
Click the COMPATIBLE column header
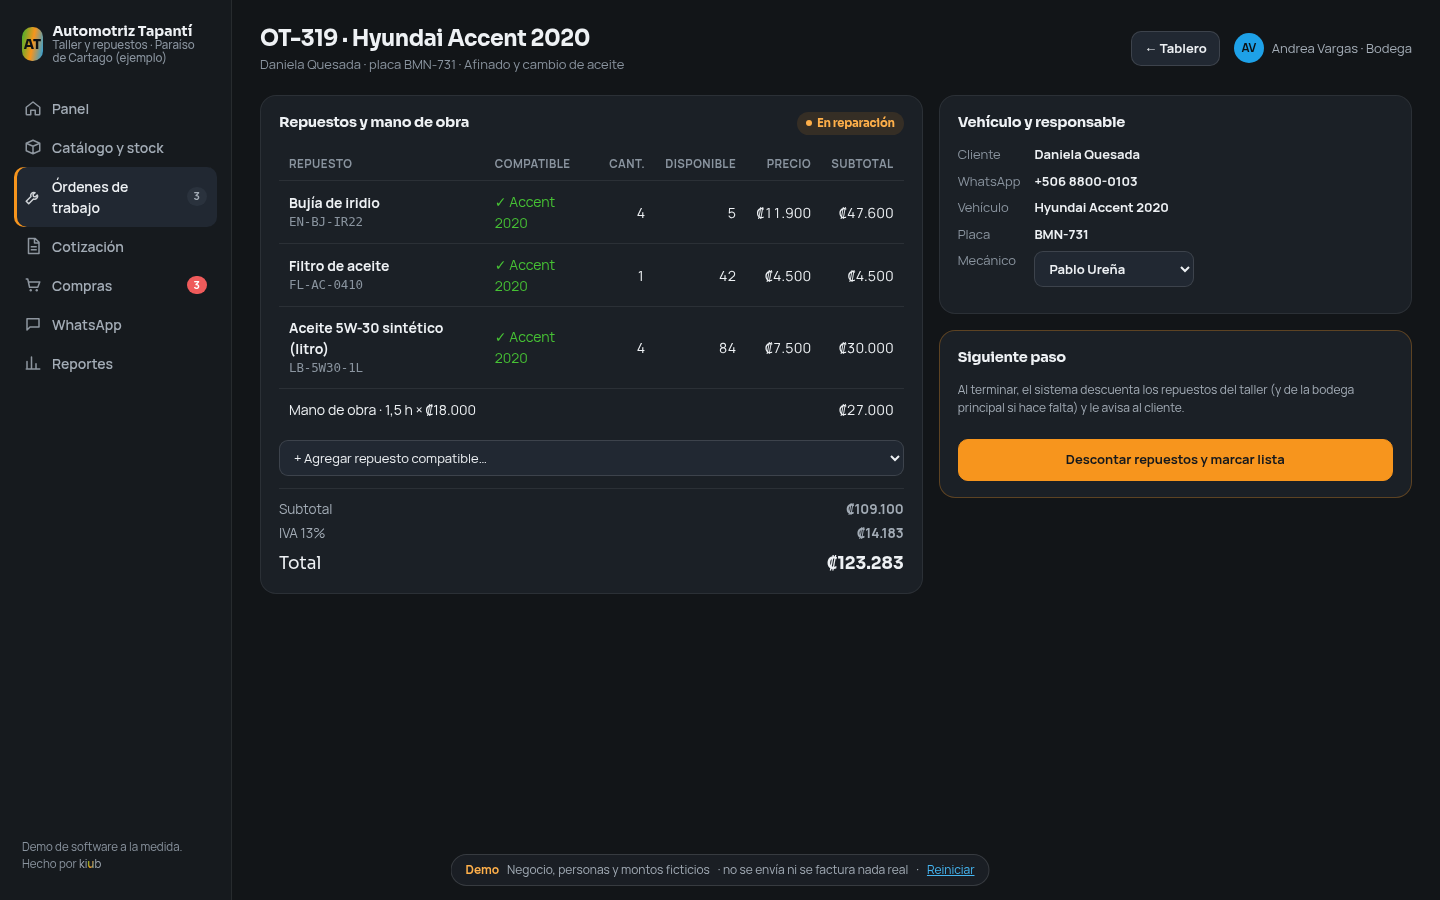click(x=532, y=164)
